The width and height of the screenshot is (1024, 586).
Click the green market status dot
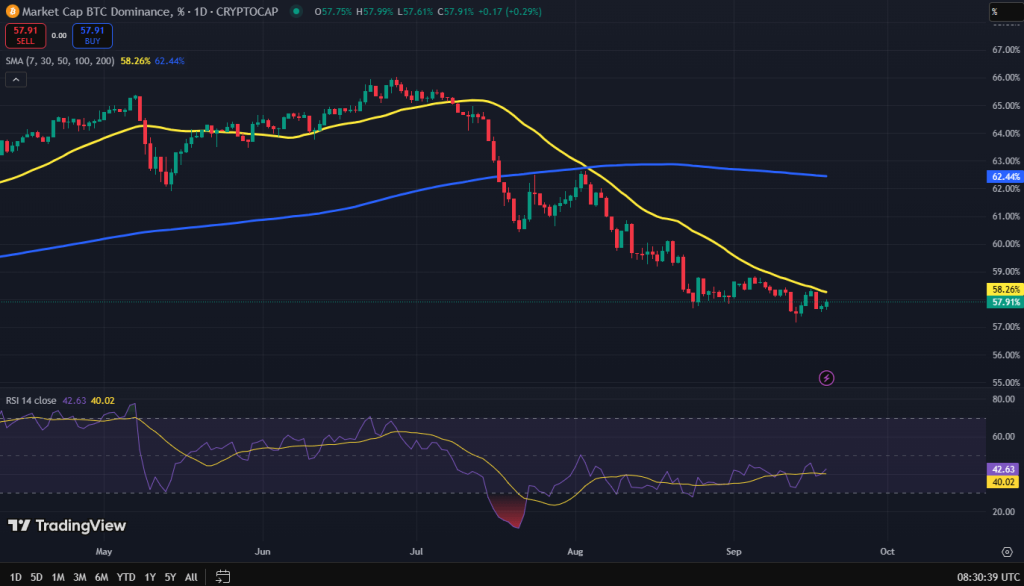tap(296, 11)
